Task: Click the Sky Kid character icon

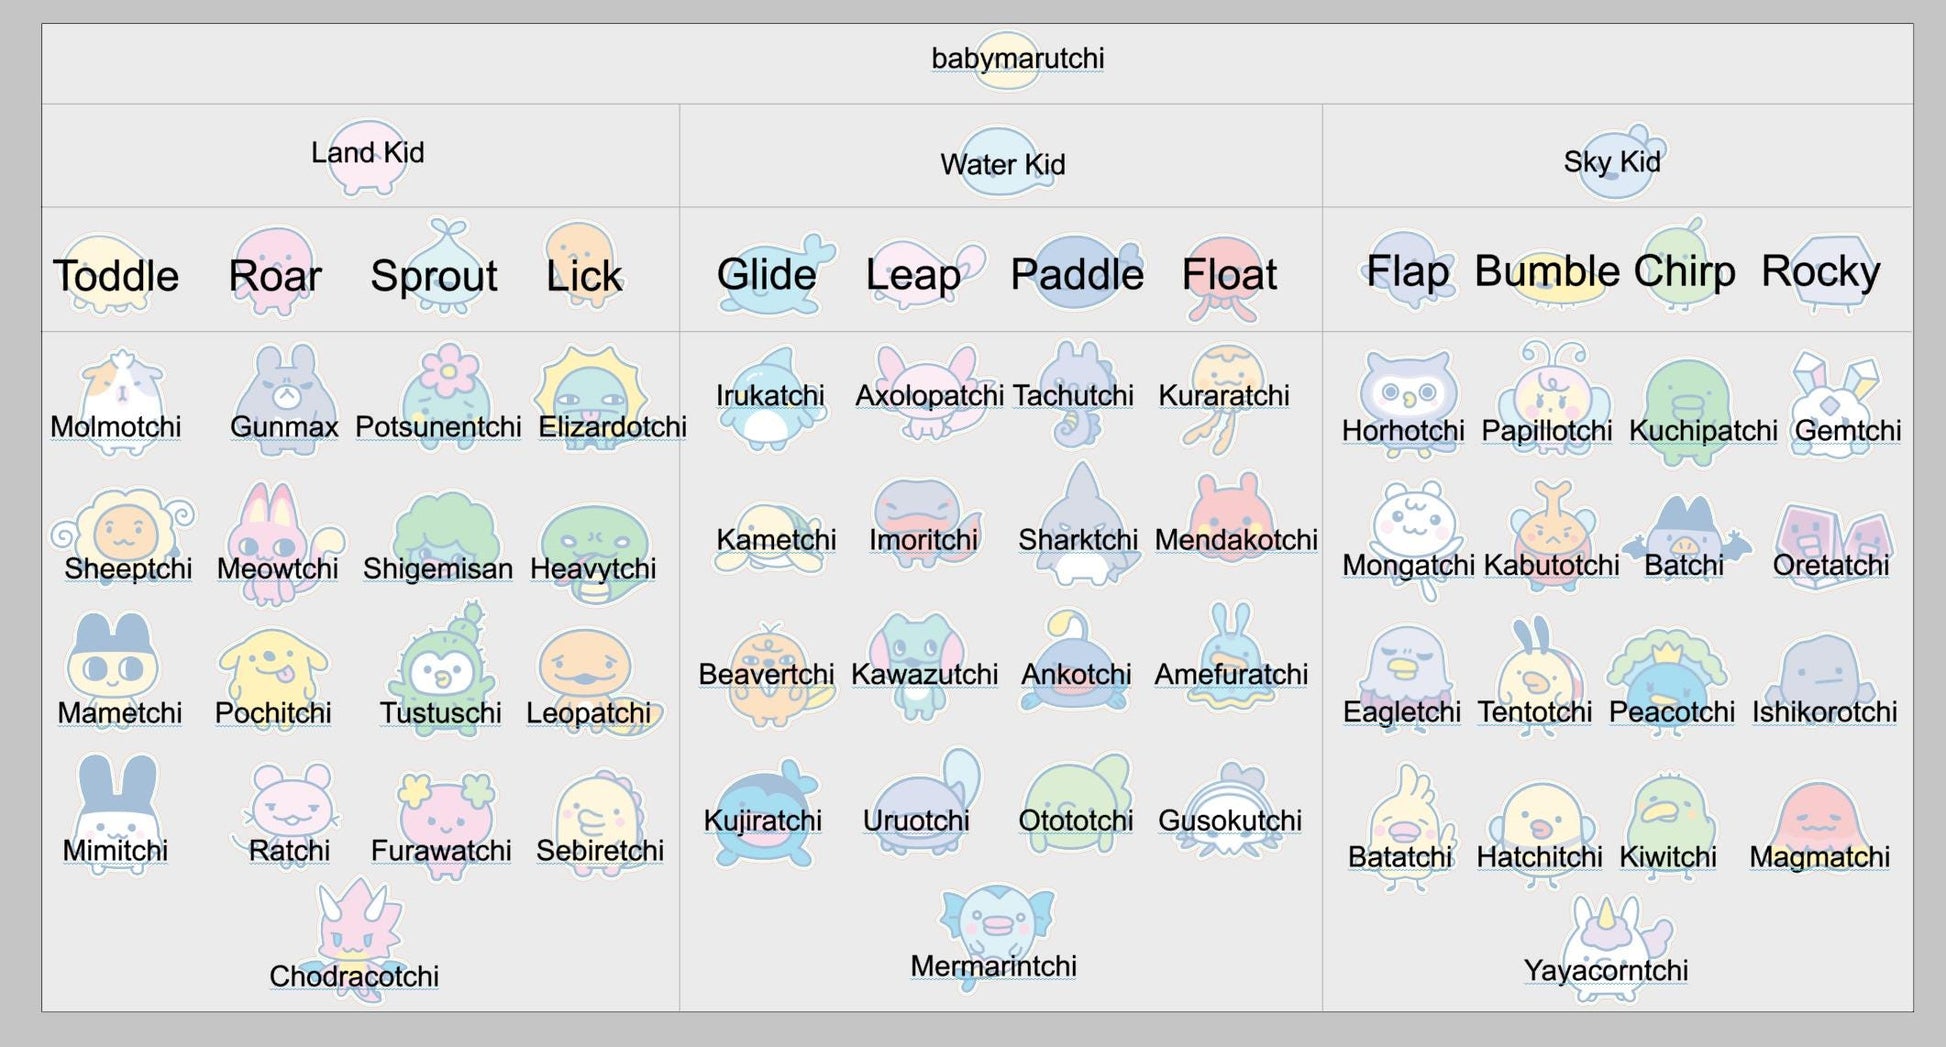Action: click(1612, 160)
